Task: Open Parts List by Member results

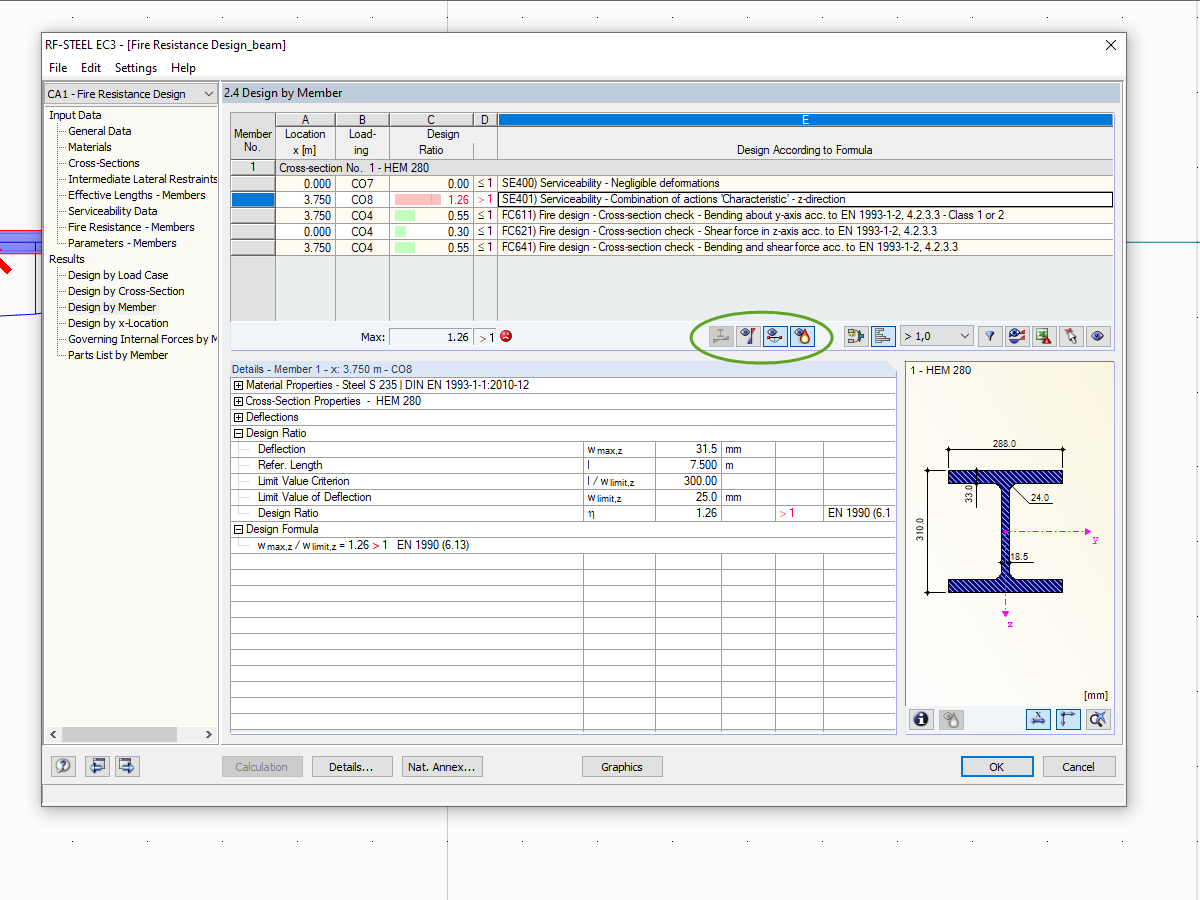Action: [x=118, y=355]
